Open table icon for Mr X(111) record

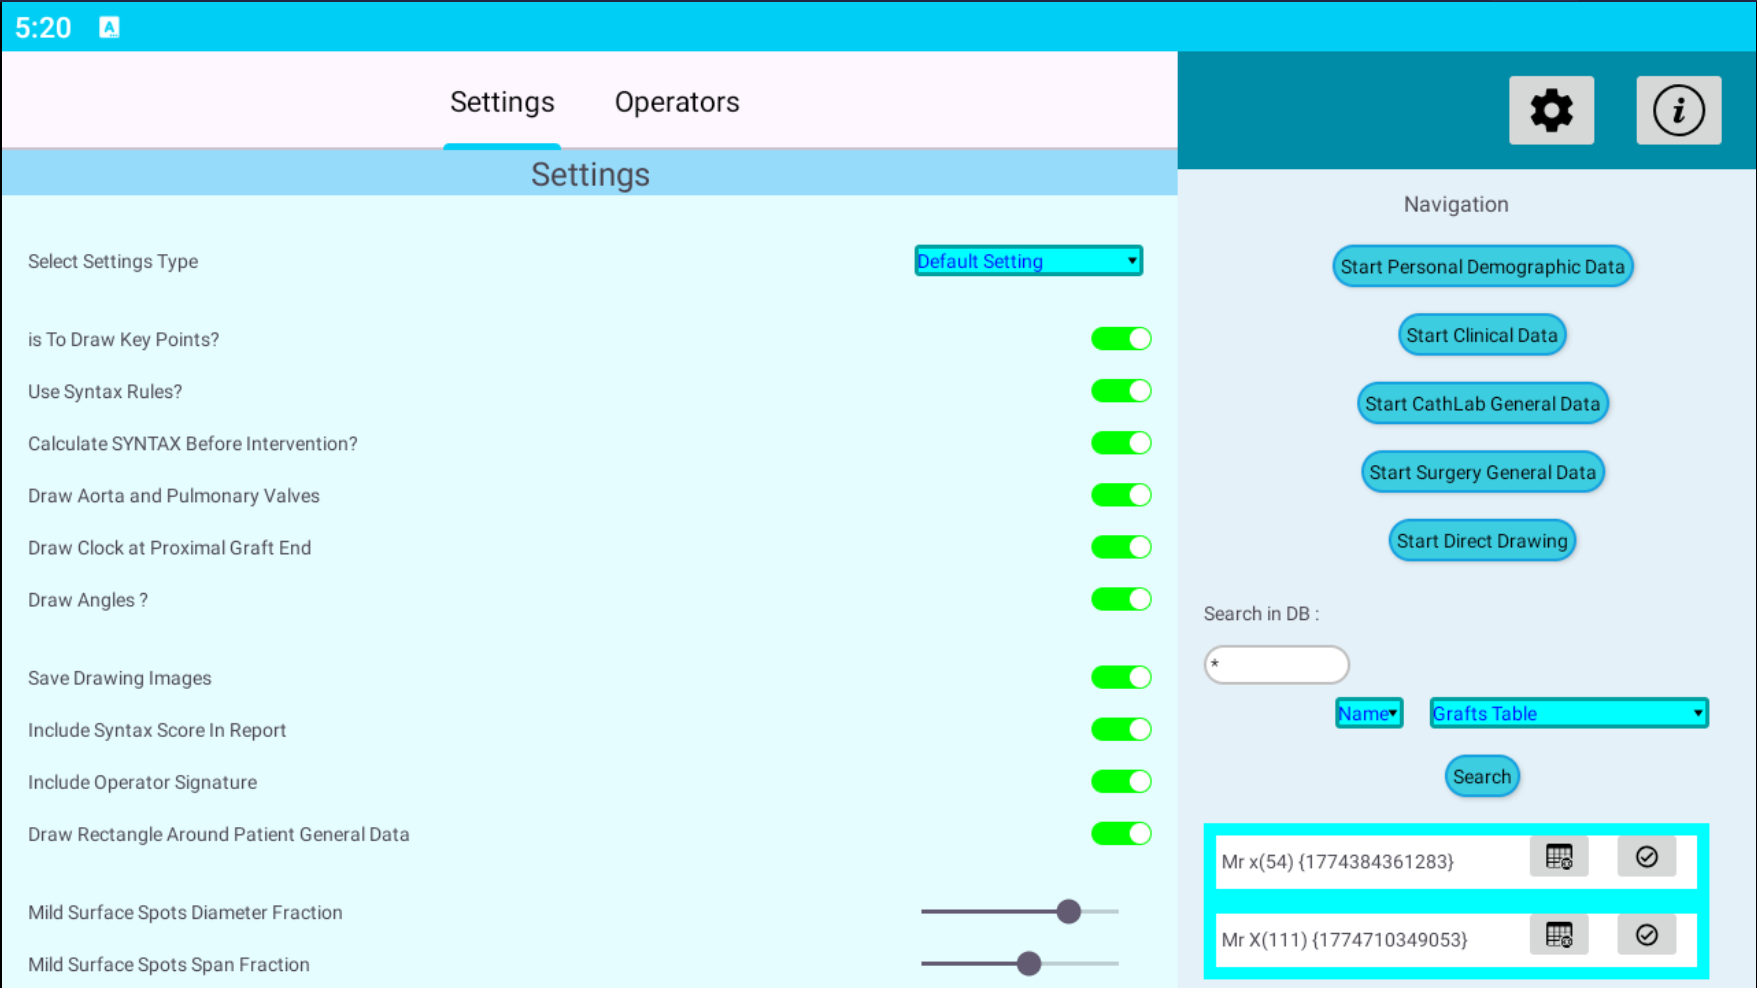coord(1559,935)
